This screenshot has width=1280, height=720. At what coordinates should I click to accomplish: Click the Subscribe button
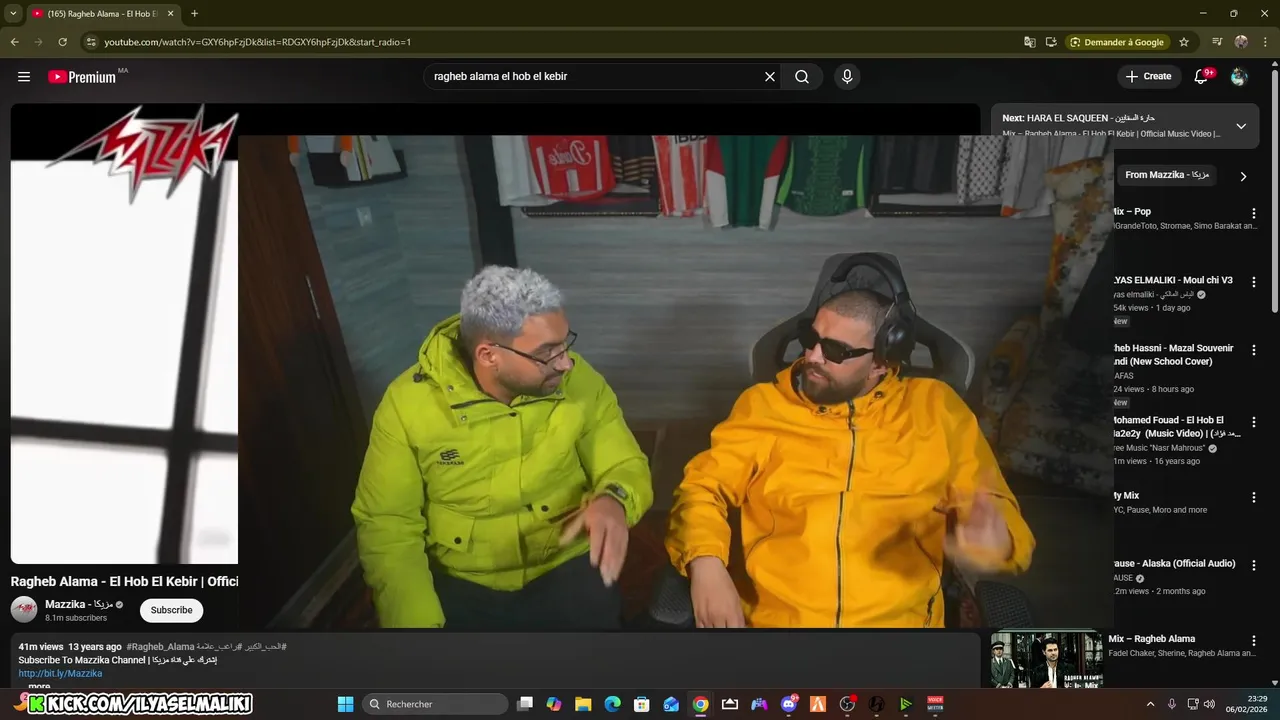(172, 610)
